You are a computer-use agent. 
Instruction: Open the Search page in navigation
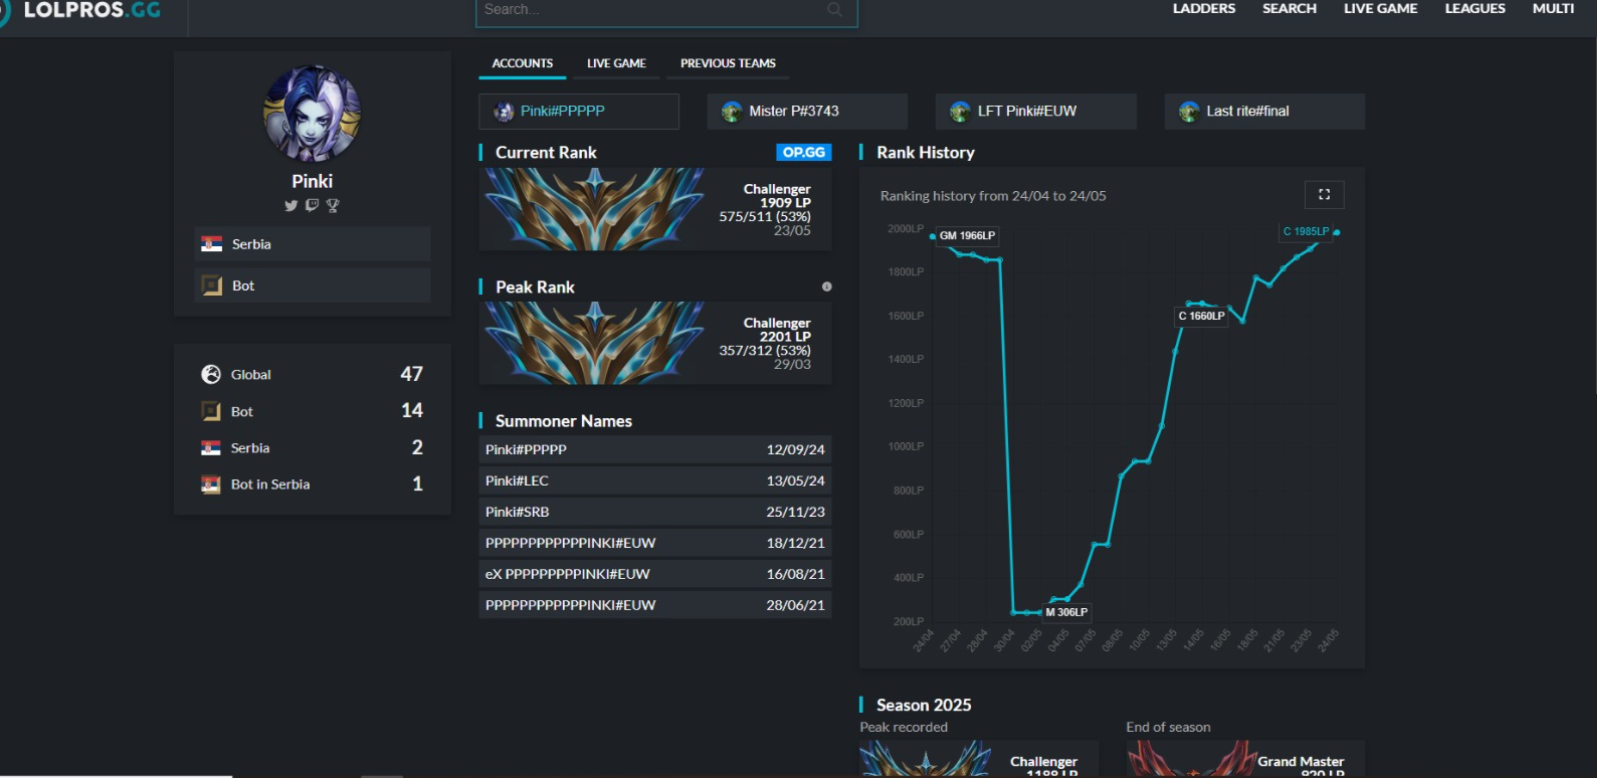click(x=1289, y=9)
